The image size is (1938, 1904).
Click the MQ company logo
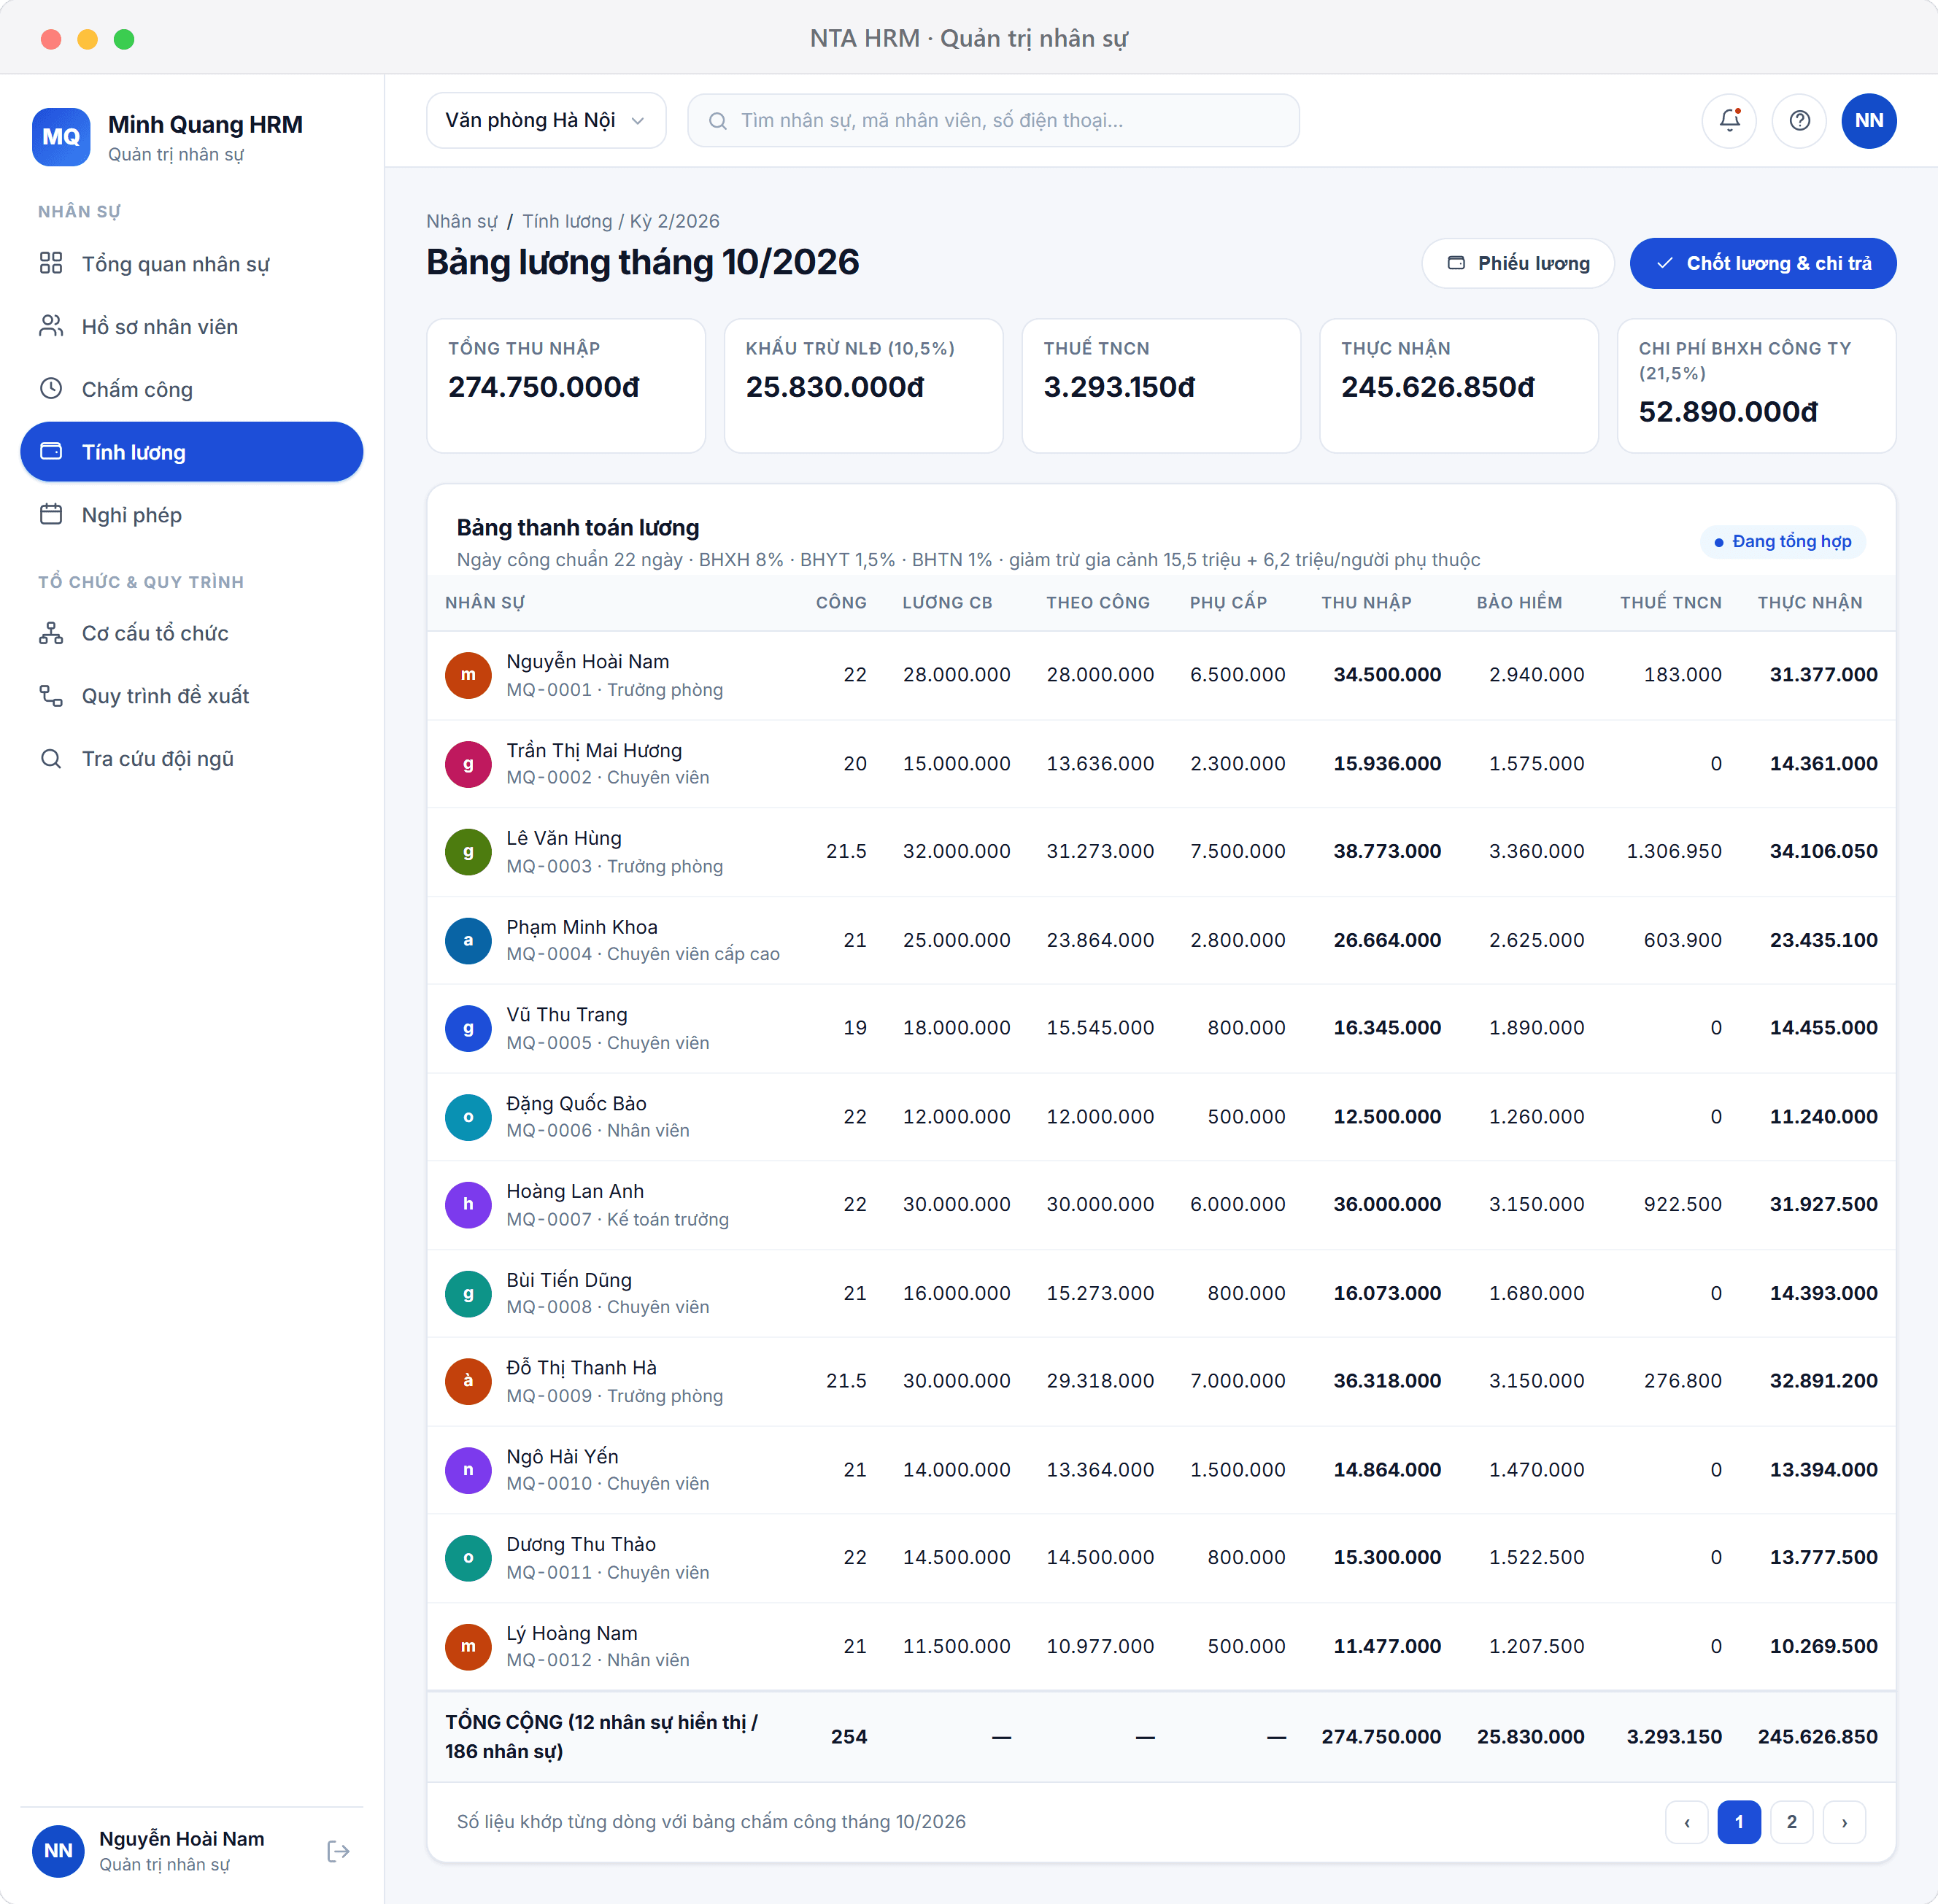61,137
